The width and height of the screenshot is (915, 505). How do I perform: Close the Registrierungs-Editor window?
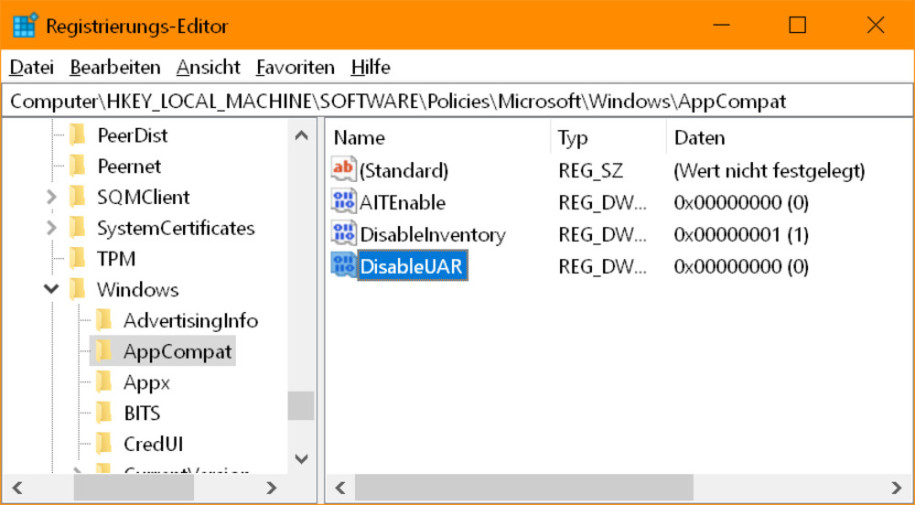click(x=875, y=25)
